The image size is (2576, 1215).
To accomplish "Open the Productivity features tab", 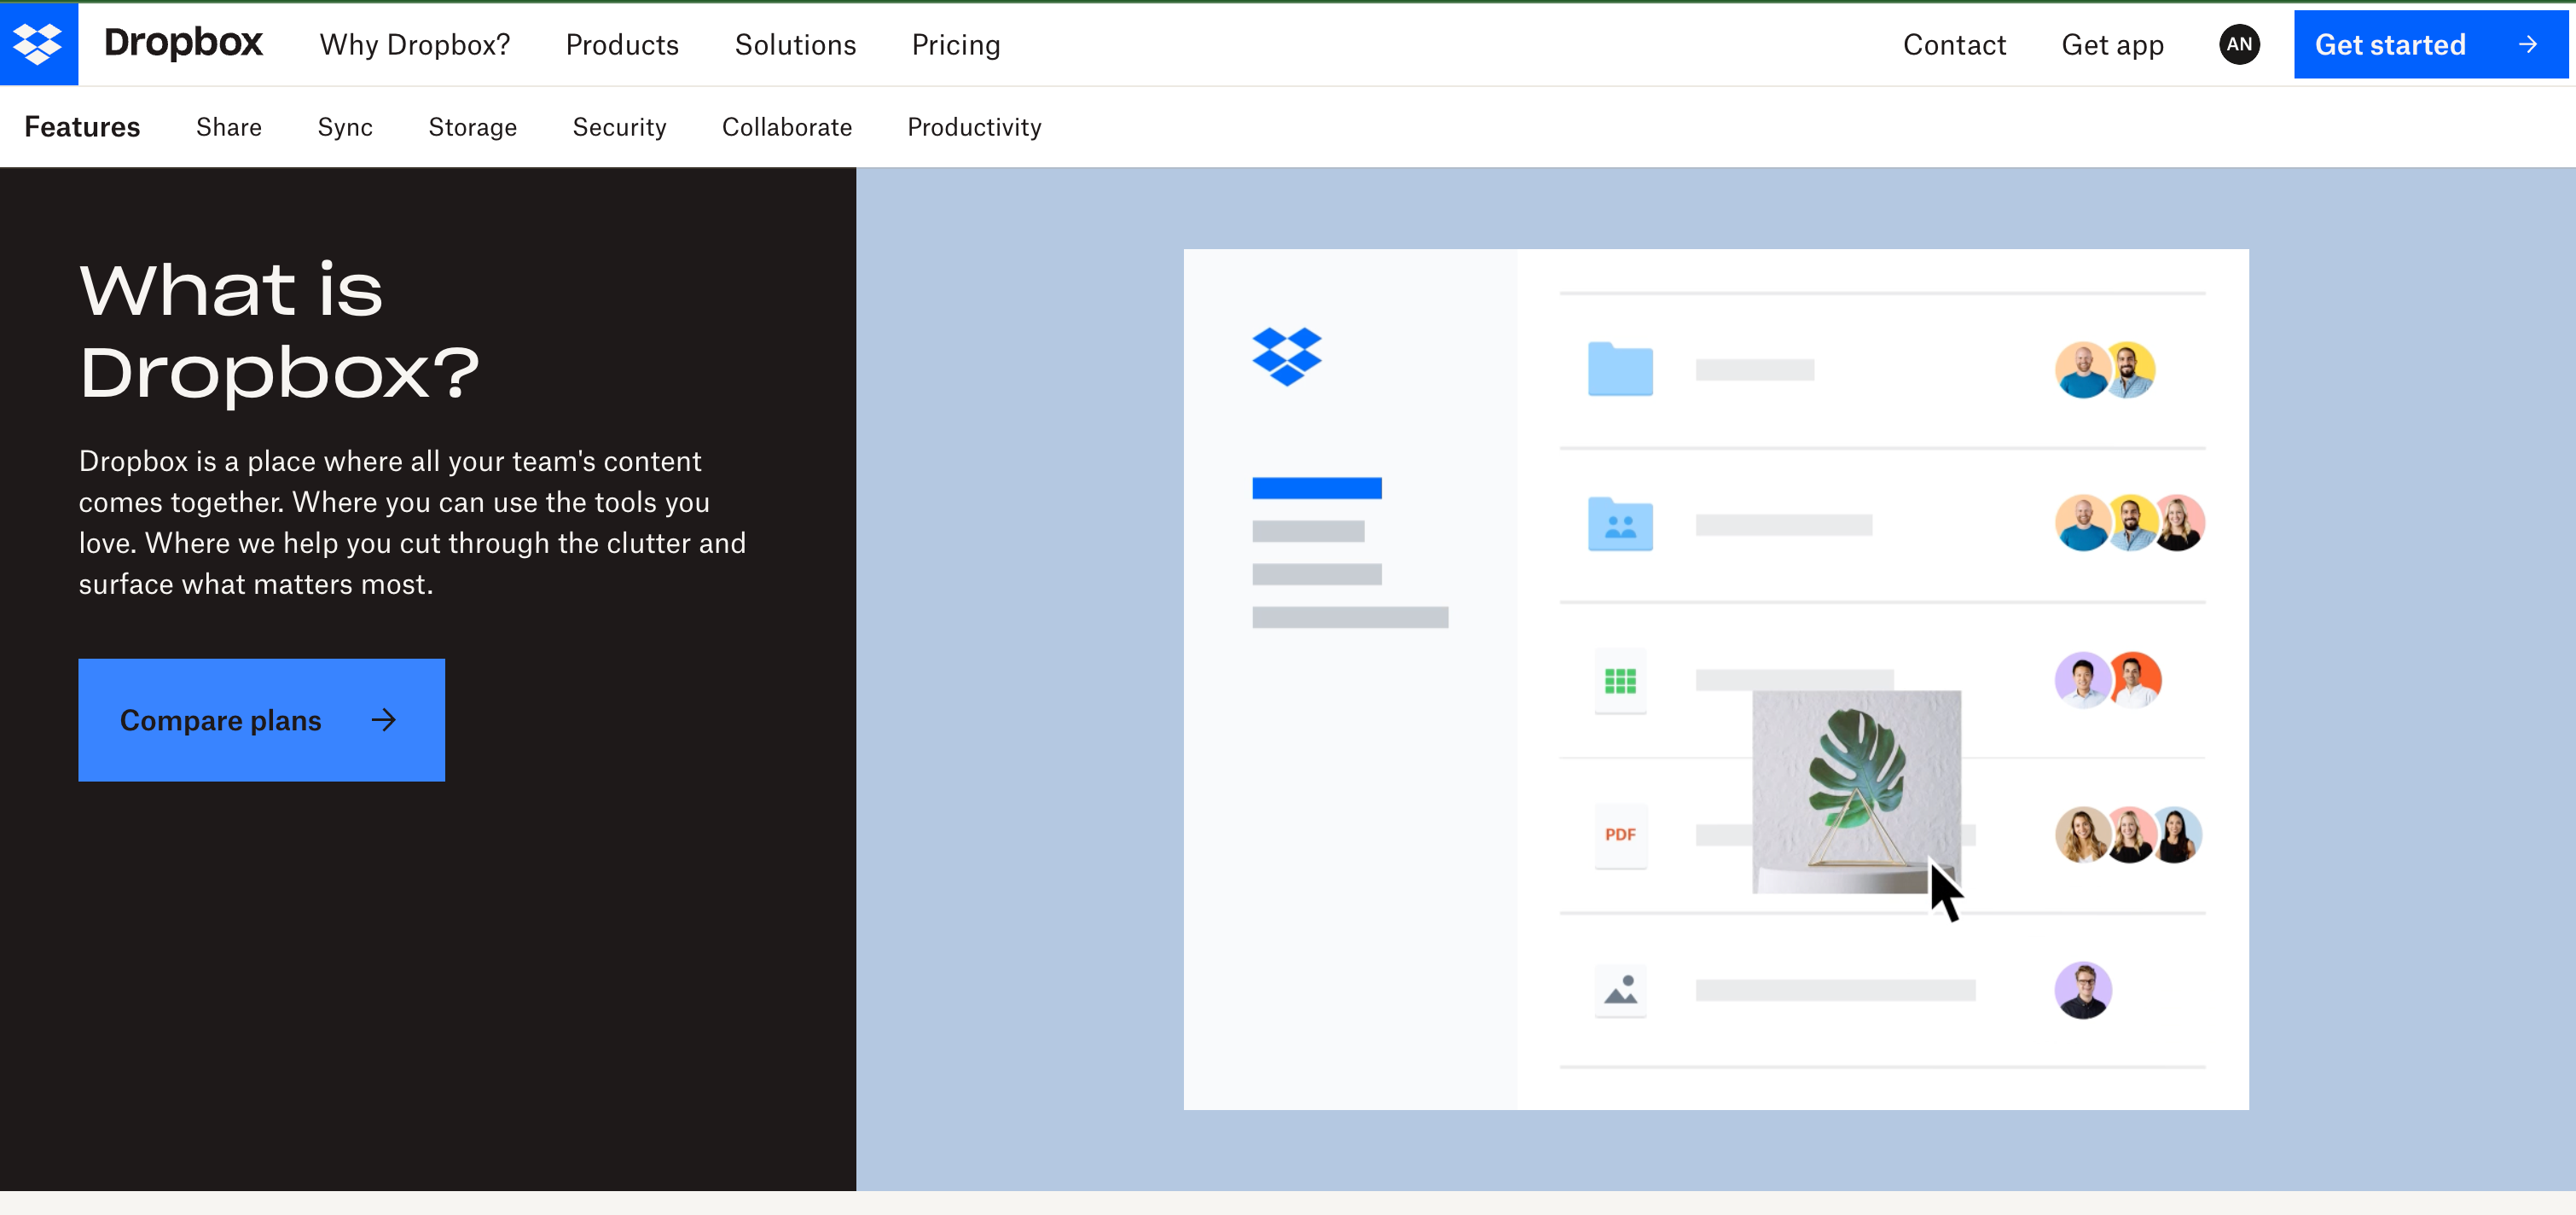I will (x=974, y=127).
